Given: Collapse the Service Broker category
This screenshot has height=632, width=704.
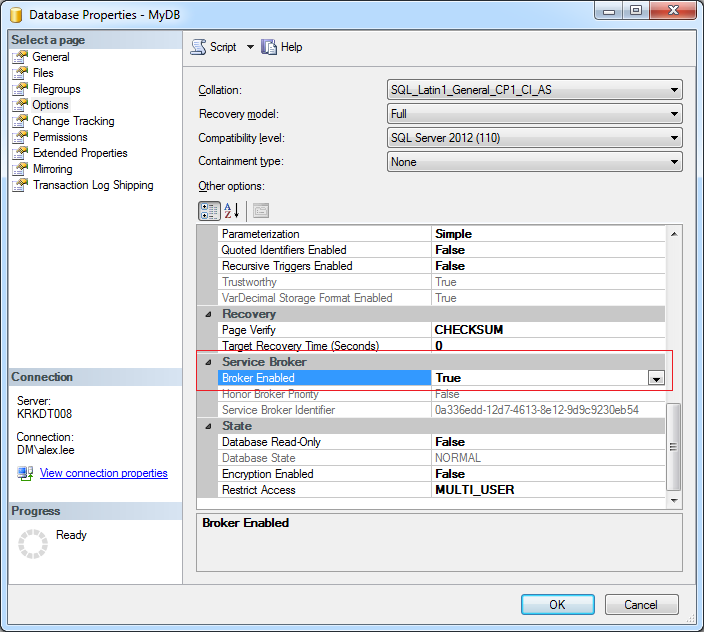Looking at the screenshot, I should [208, 362].
